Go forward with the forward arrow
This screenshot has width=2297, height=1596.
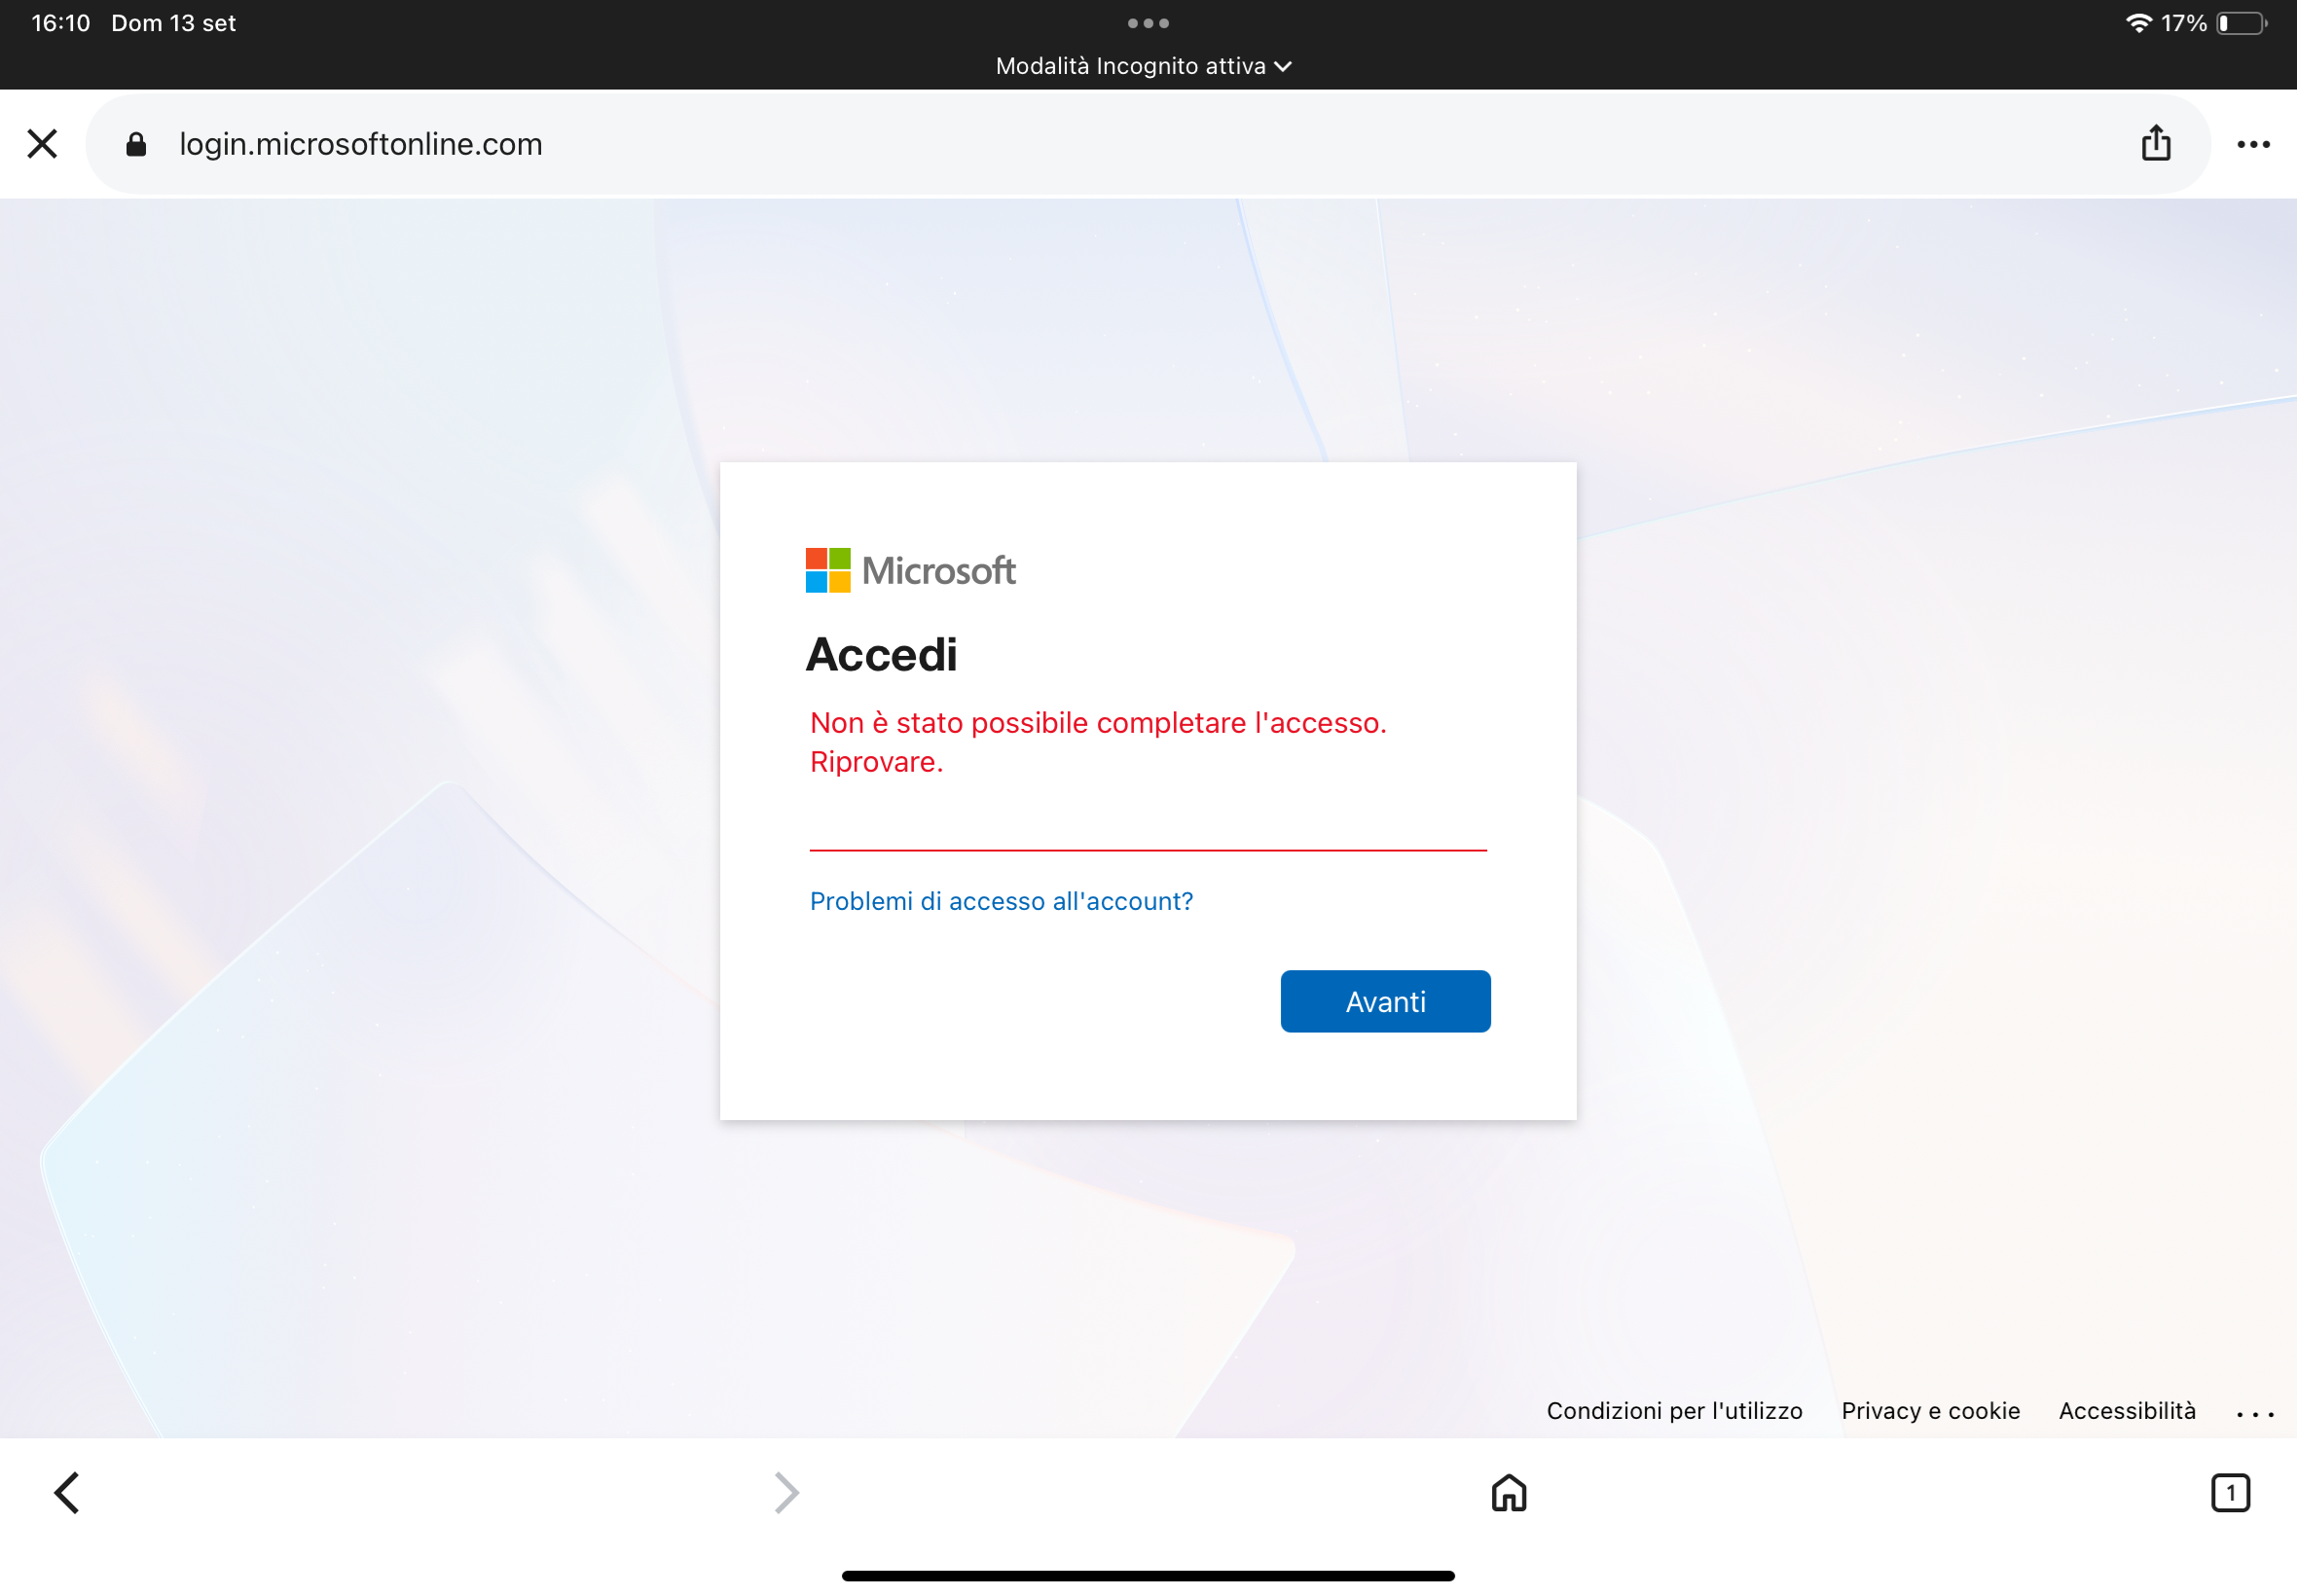(x=787, y=1493)
